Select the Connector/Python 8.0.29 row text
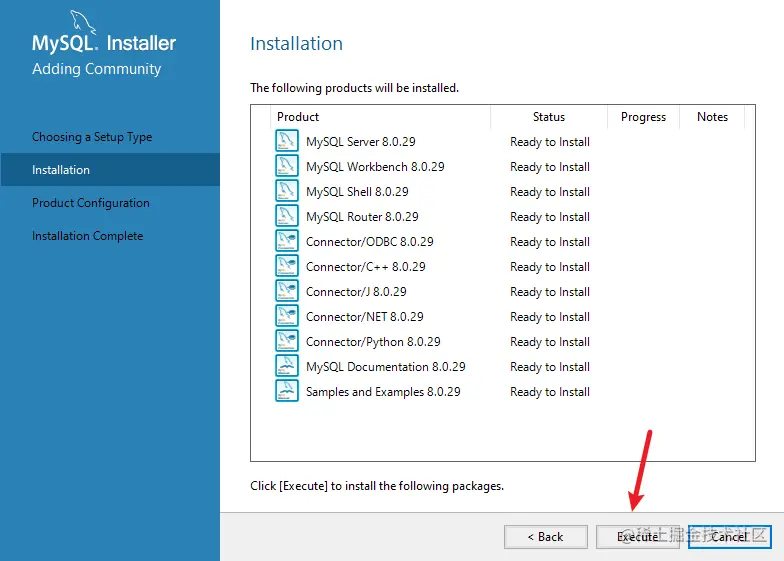The width and height of the screenshot is (784, 561). pyautogui.click(x=373, y=342)
